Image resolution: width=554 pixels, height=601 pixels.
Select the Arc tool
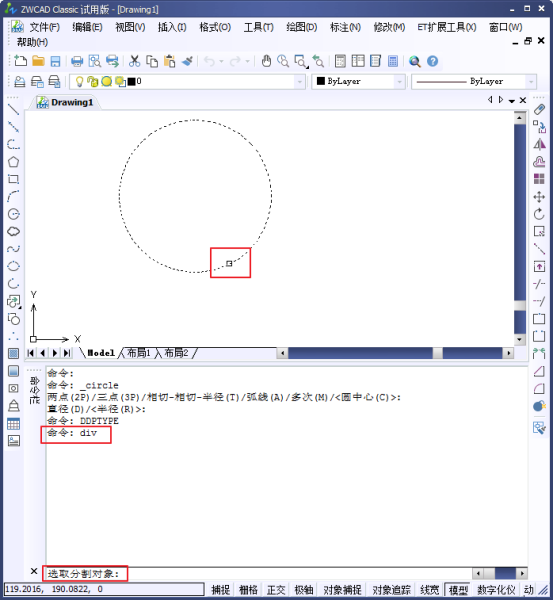pos(13,197)
